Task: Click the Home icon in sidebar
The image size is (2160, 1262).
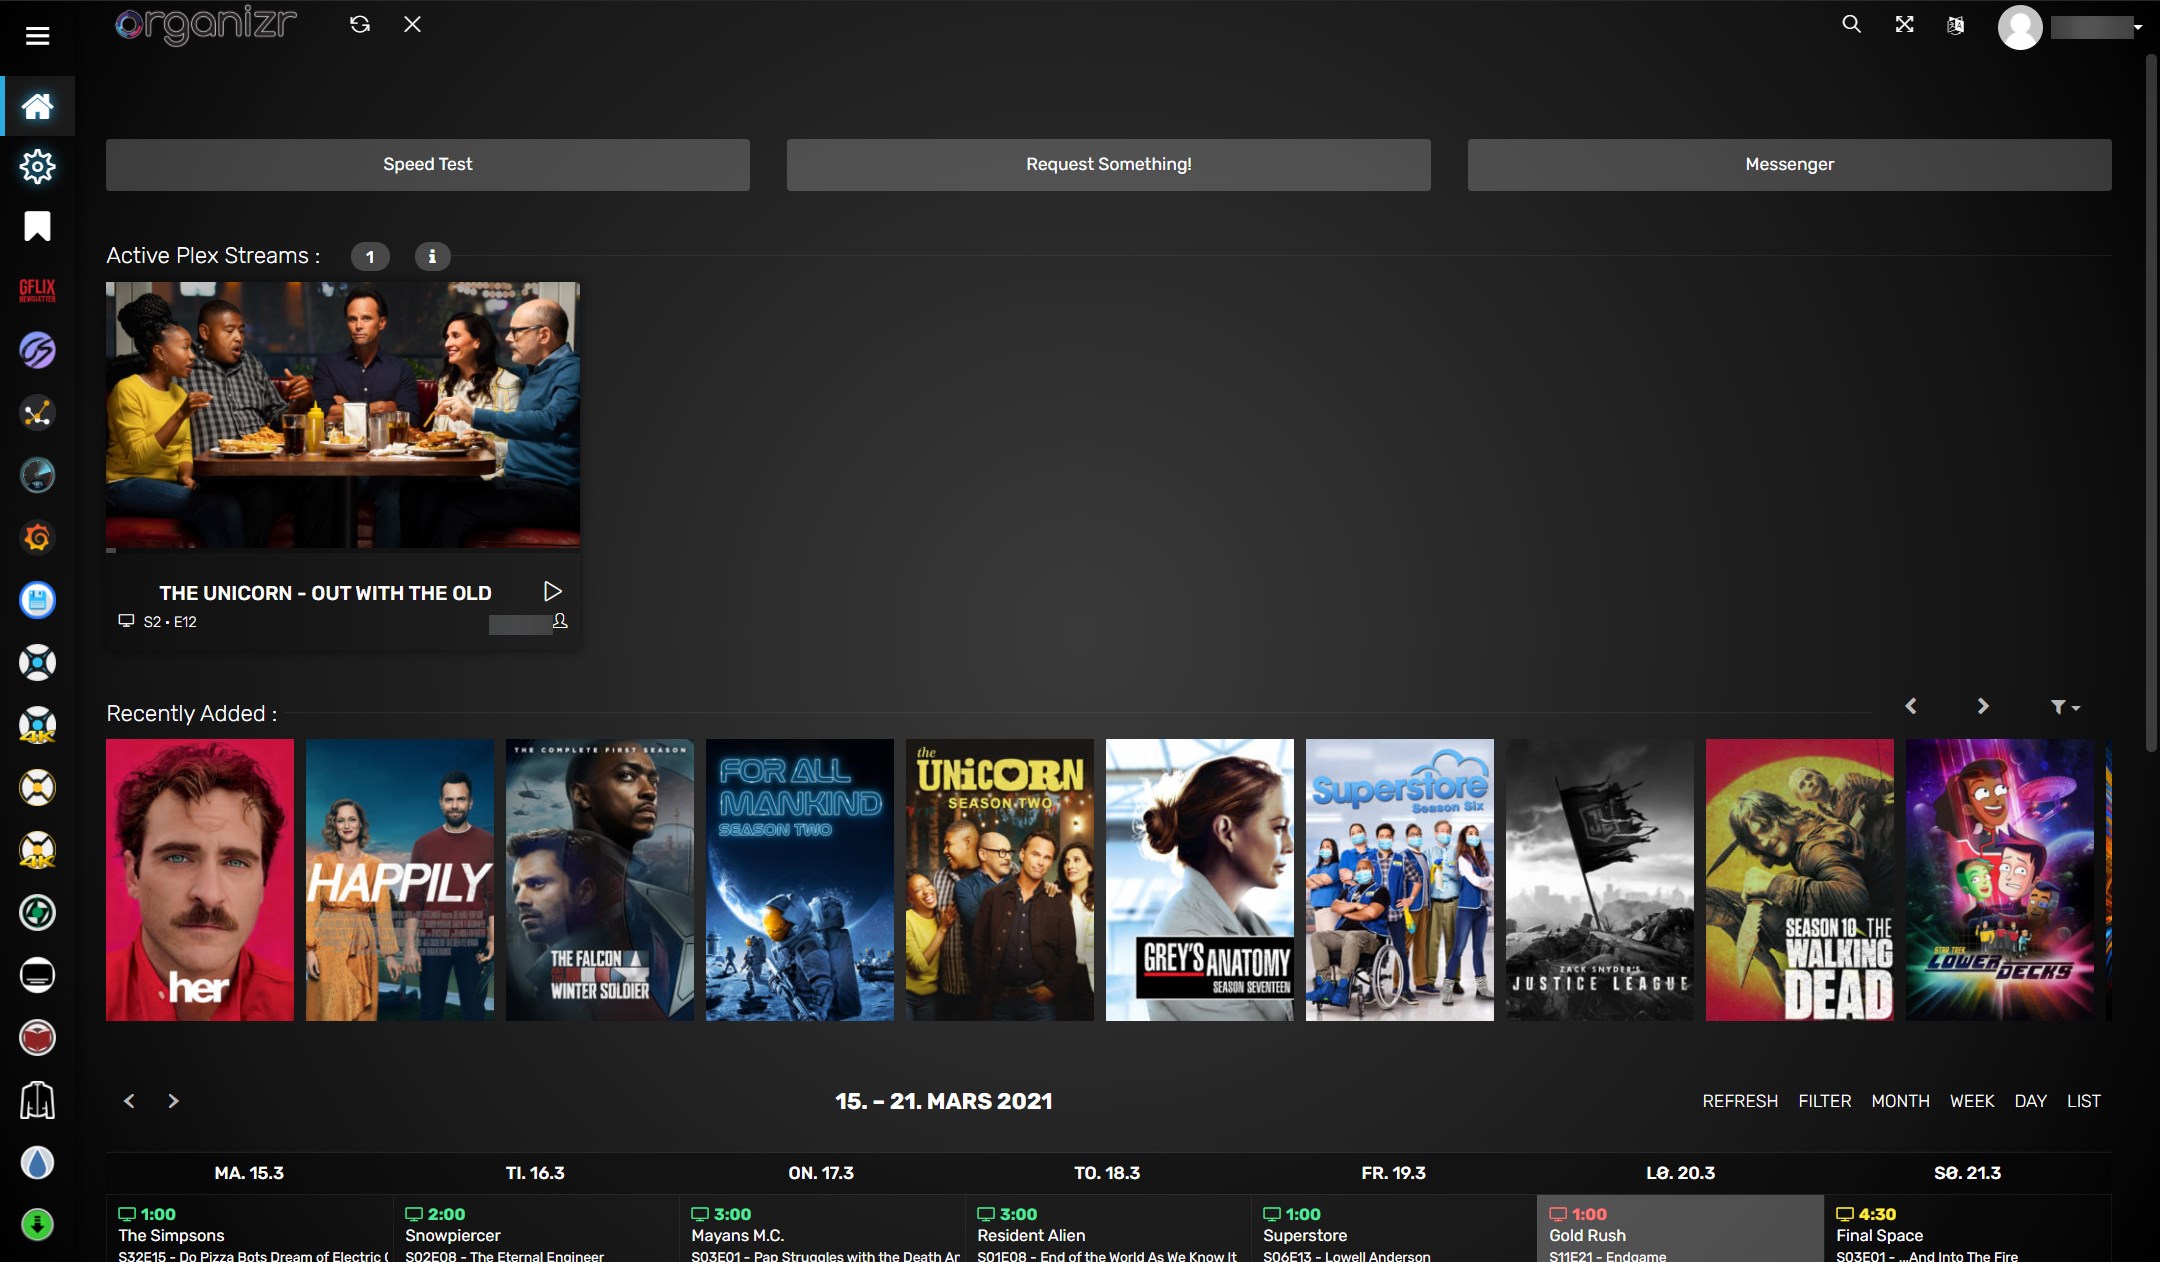Action: pyautogui.click(x=37, y=106)
